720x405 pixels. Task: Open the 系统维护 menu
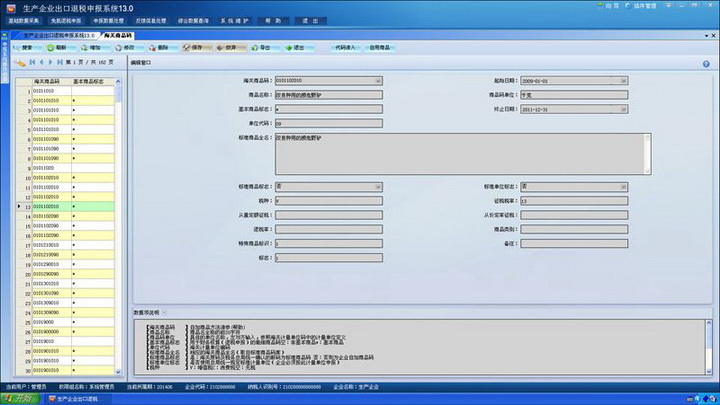point(234,21)
